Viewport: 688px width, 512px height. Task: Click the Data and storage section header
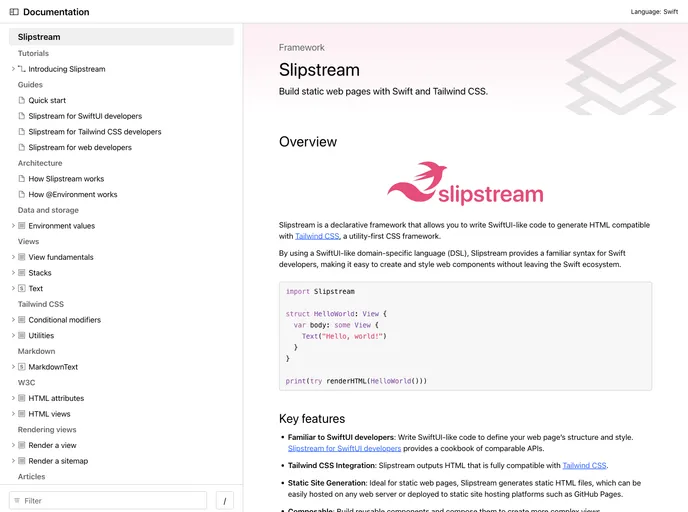pyautogui.click(x=48, y=210)
